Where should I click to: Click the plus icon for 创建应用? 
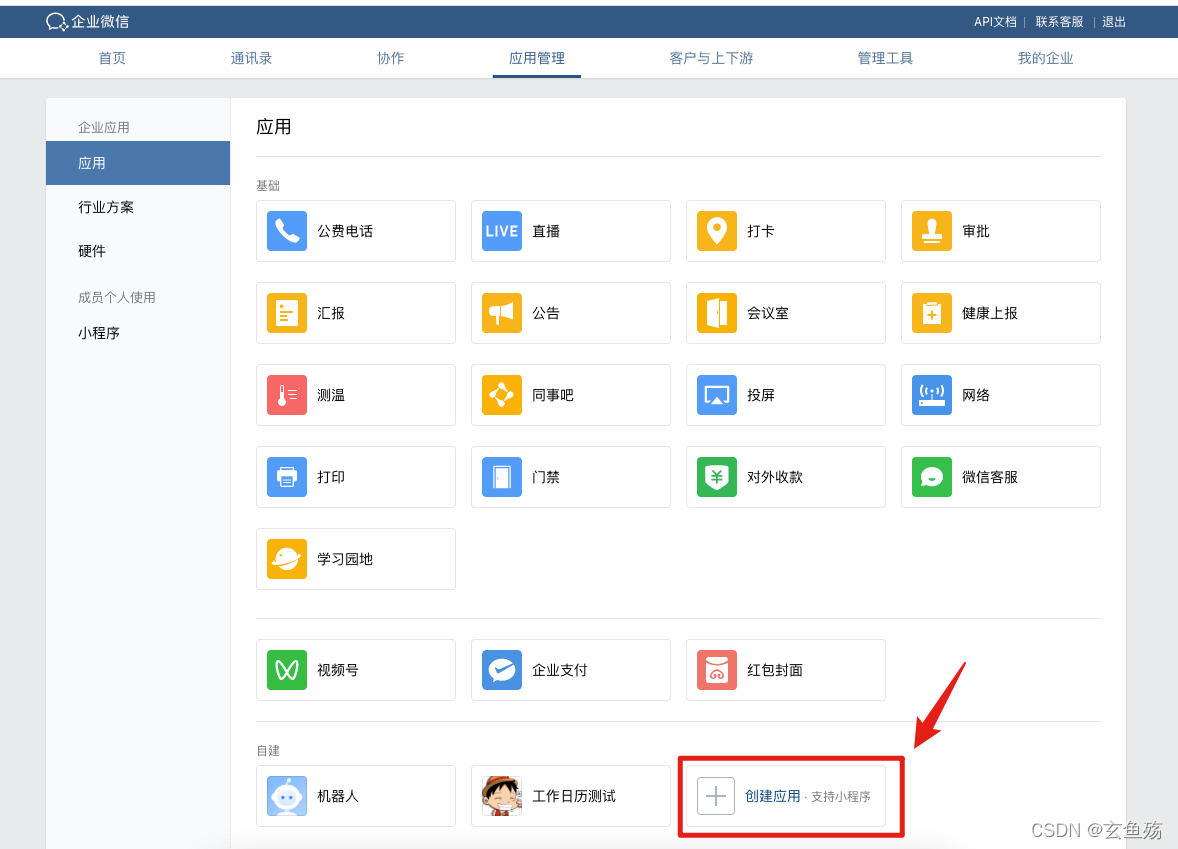click(715, 796)
